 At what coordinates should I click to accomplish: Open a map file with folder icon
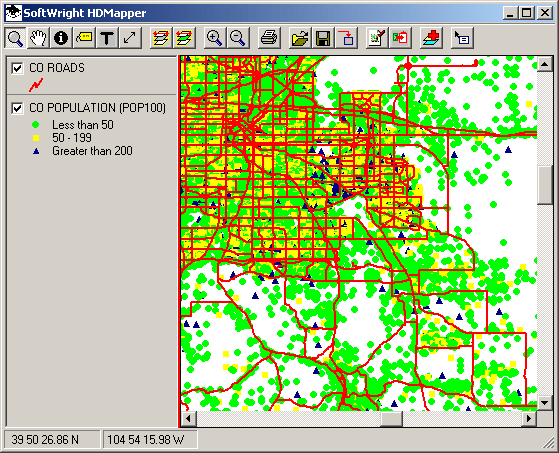pos(299,38)
